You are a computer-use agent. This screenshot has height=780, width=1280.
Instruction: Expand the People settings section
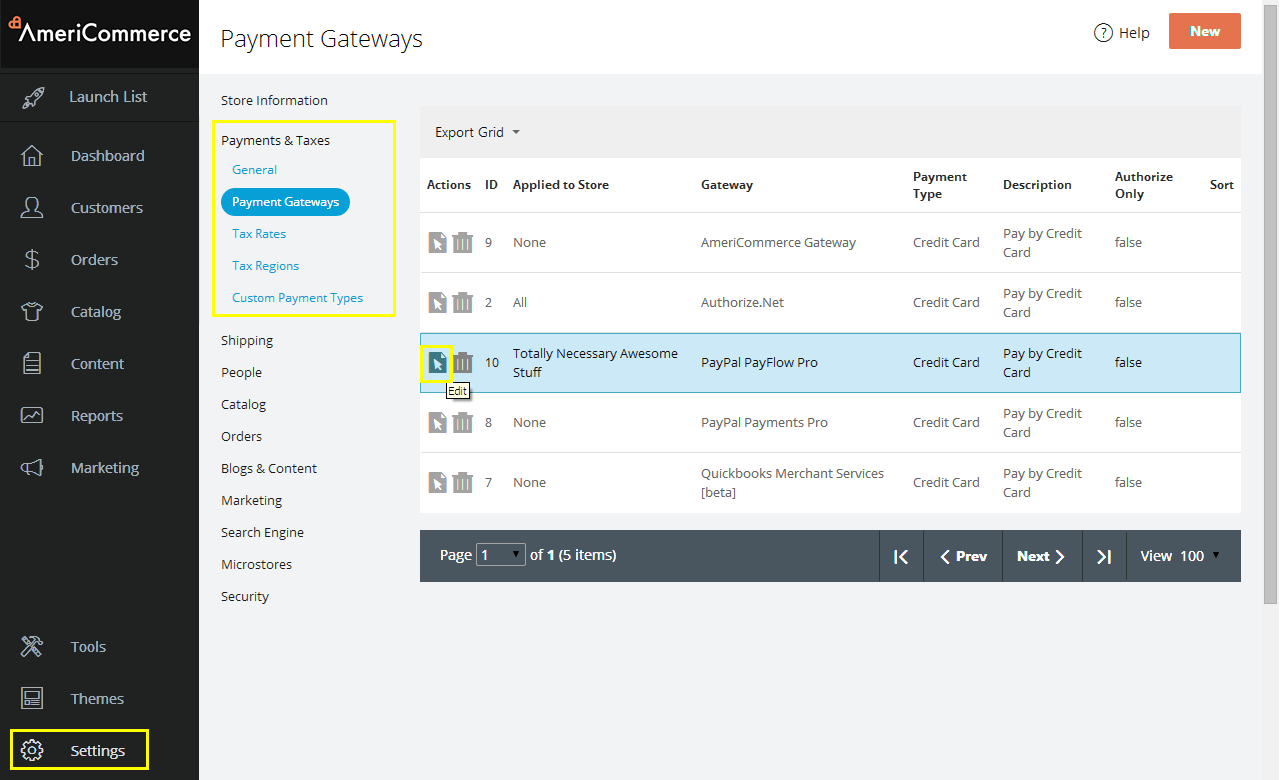click(x=241, y=372)
